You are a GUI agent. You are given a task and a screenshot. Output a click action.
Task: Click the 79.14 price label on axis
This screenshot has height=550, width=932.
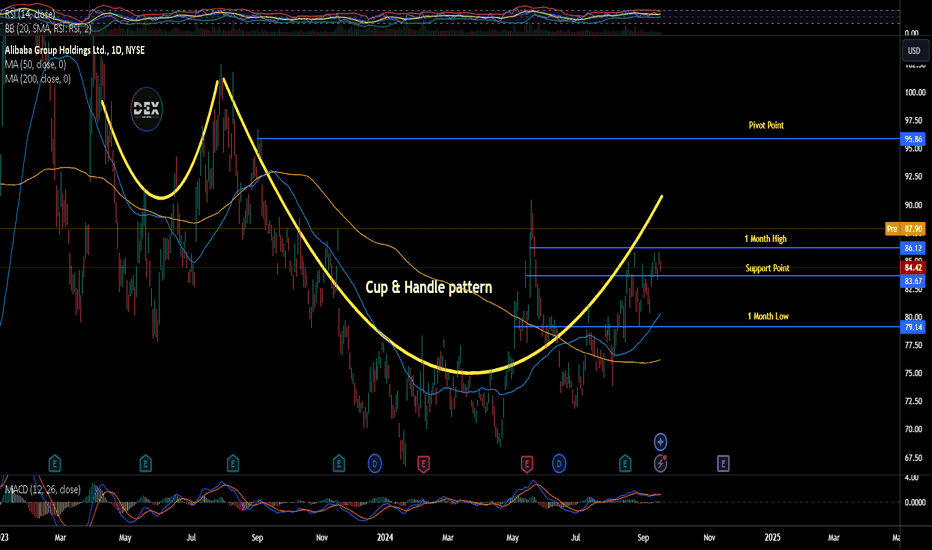(913, 327)
